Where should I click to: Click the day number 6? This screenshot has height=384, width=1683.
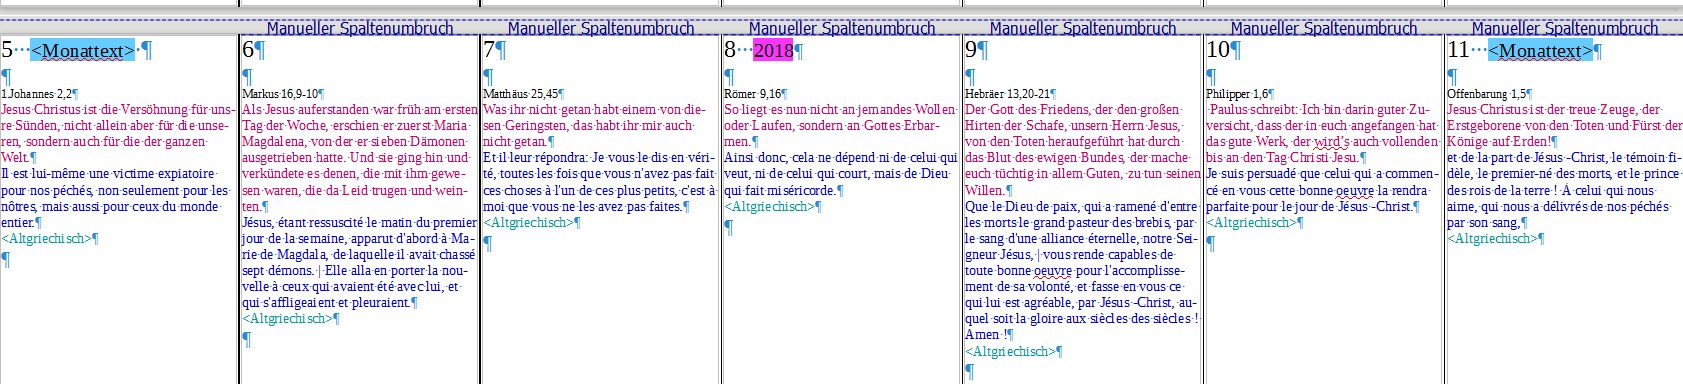249,49
